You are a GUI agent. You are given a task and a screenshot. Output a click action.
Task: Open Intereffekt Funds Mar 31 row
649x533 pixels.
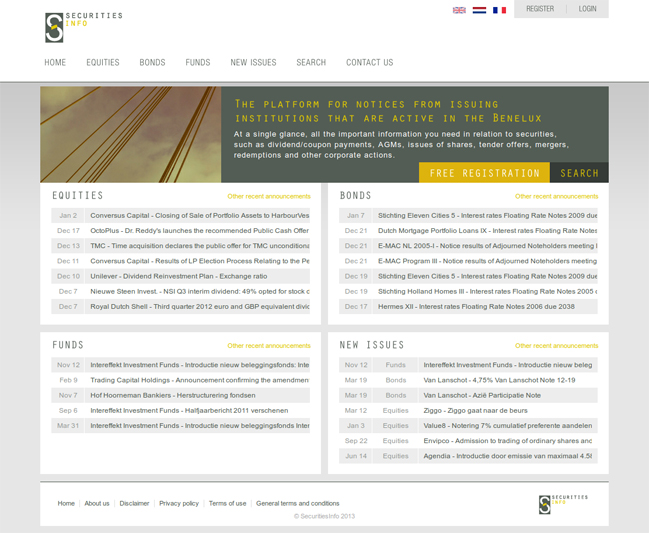point(180,425)
